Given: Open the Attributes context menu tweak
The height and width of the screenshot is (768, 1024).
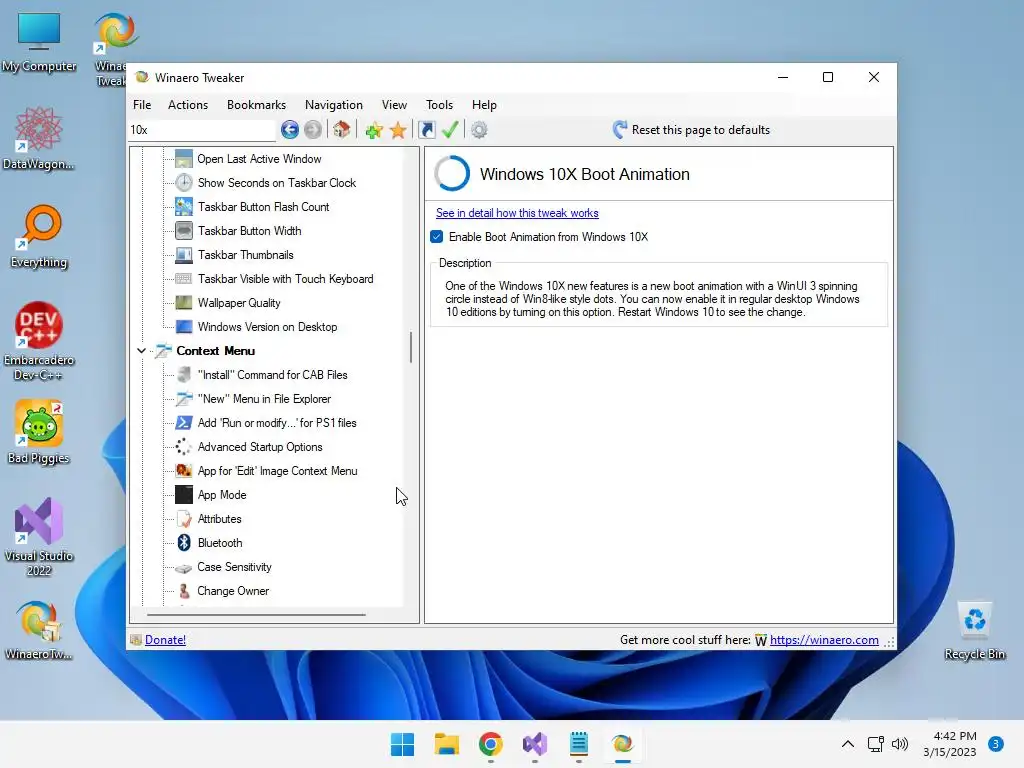Looking at the screenshot, I should [x=219, y=519].
